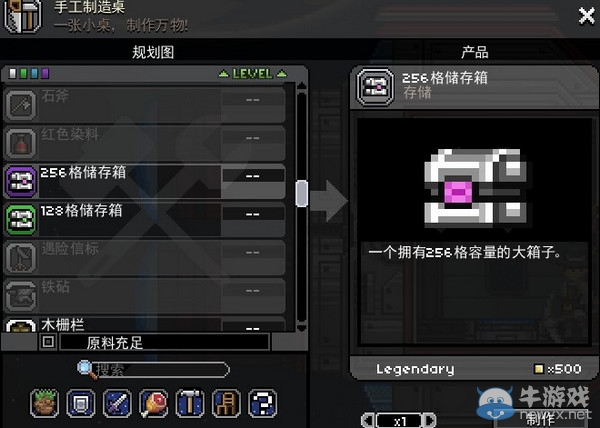Click the 搜索 search input field

(161, 370)
